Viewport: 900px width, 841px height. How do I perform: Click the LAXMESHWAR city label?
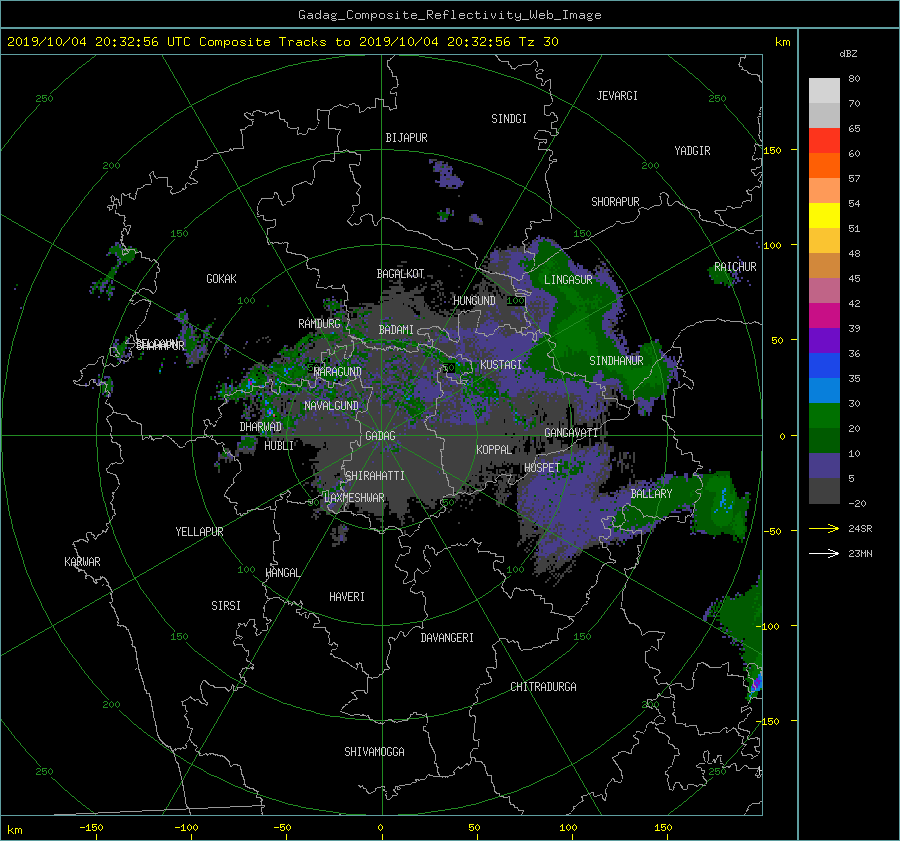pos(354,498)
